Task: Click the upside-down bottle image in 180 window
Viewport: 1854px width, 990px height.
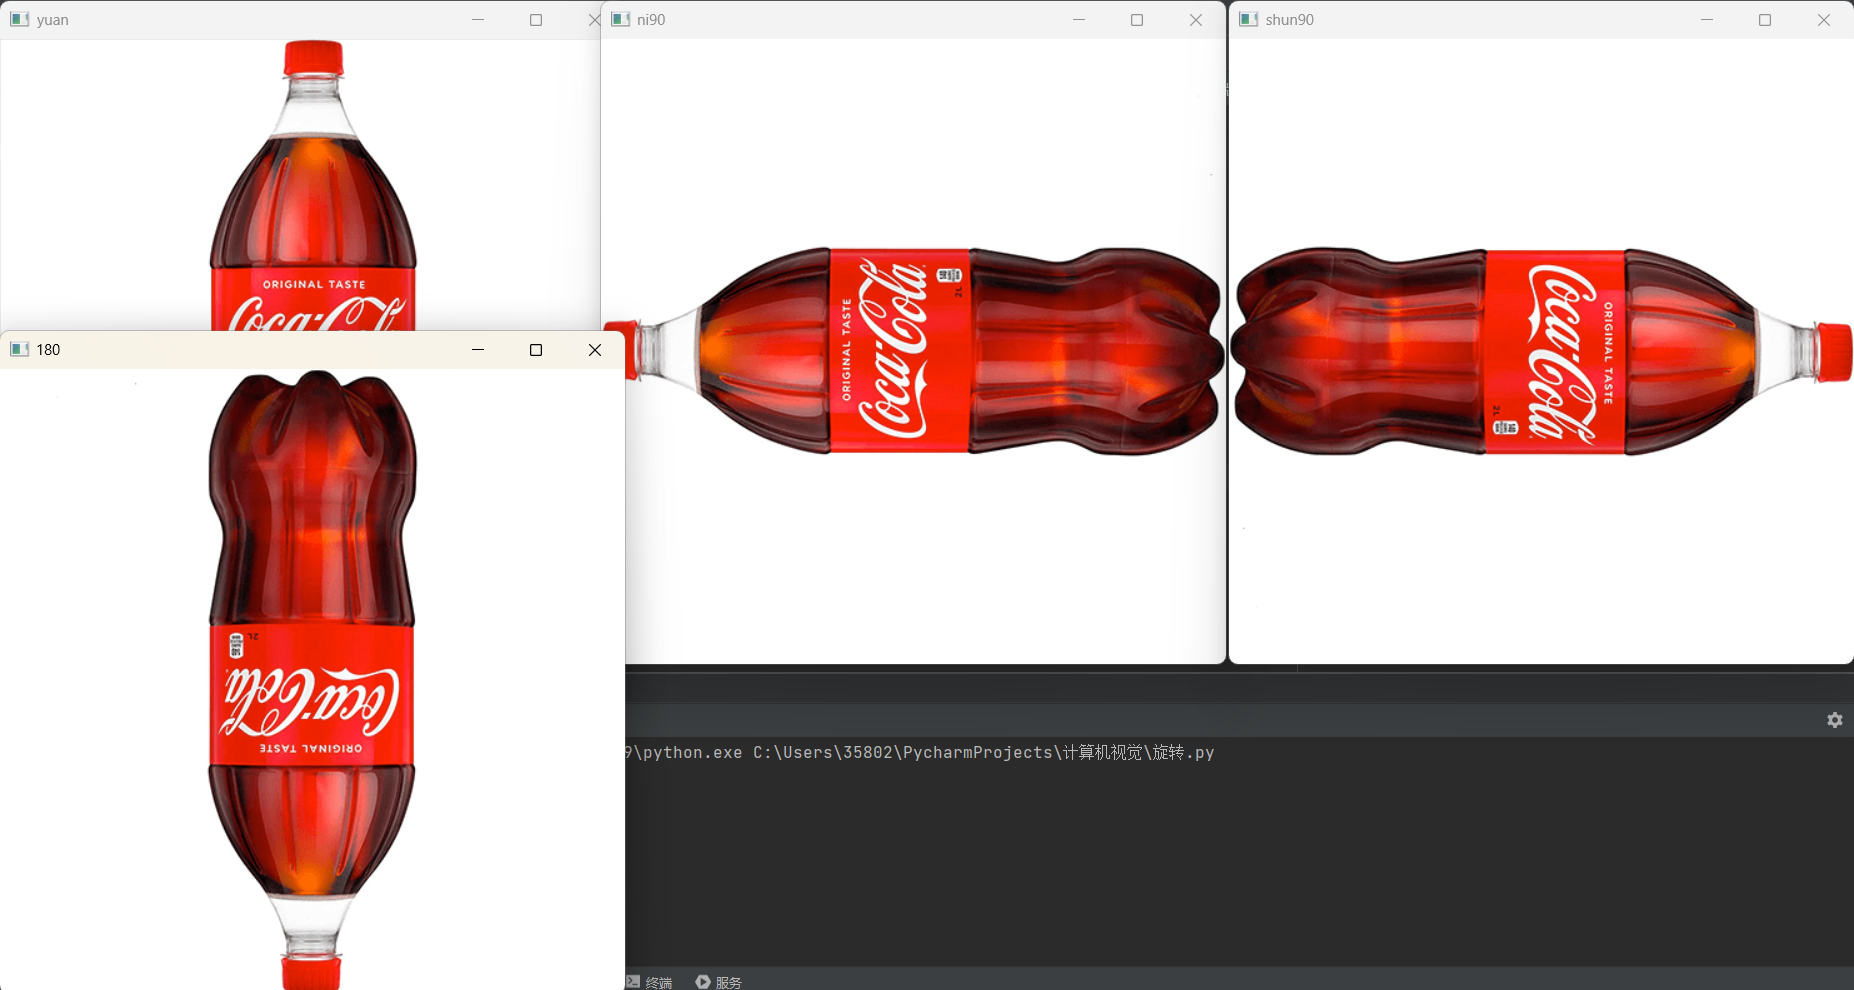Action: 312,680
